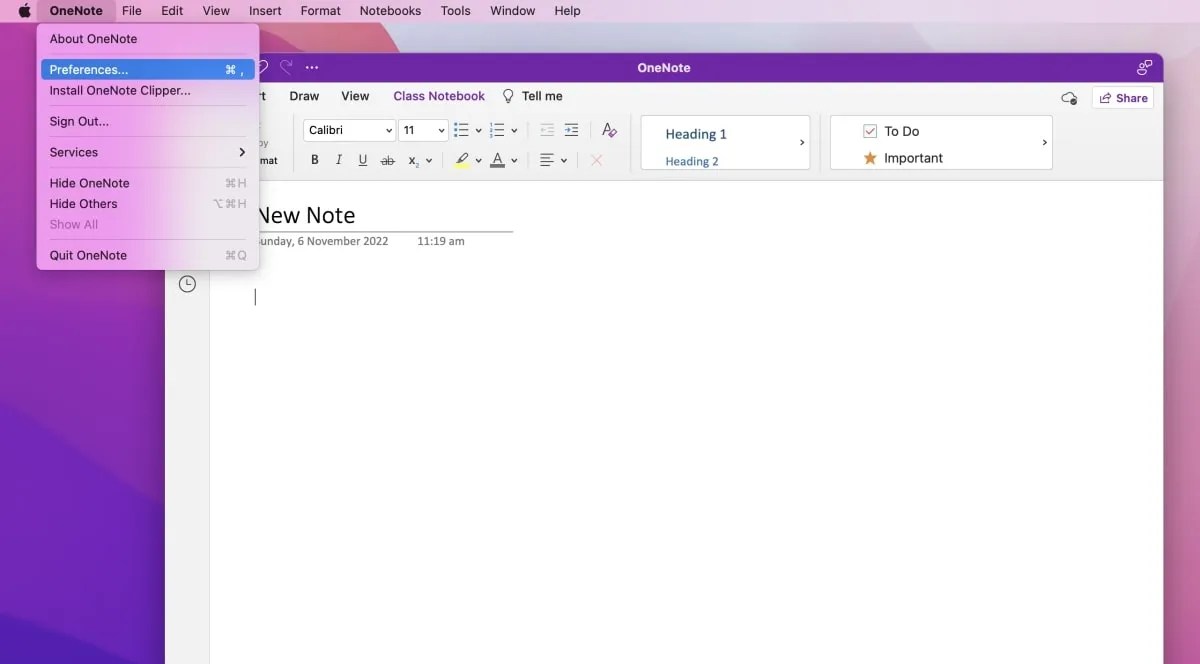Expand the font color dropdown arrow
The image size is (1200, 664).
click(512, 159)
